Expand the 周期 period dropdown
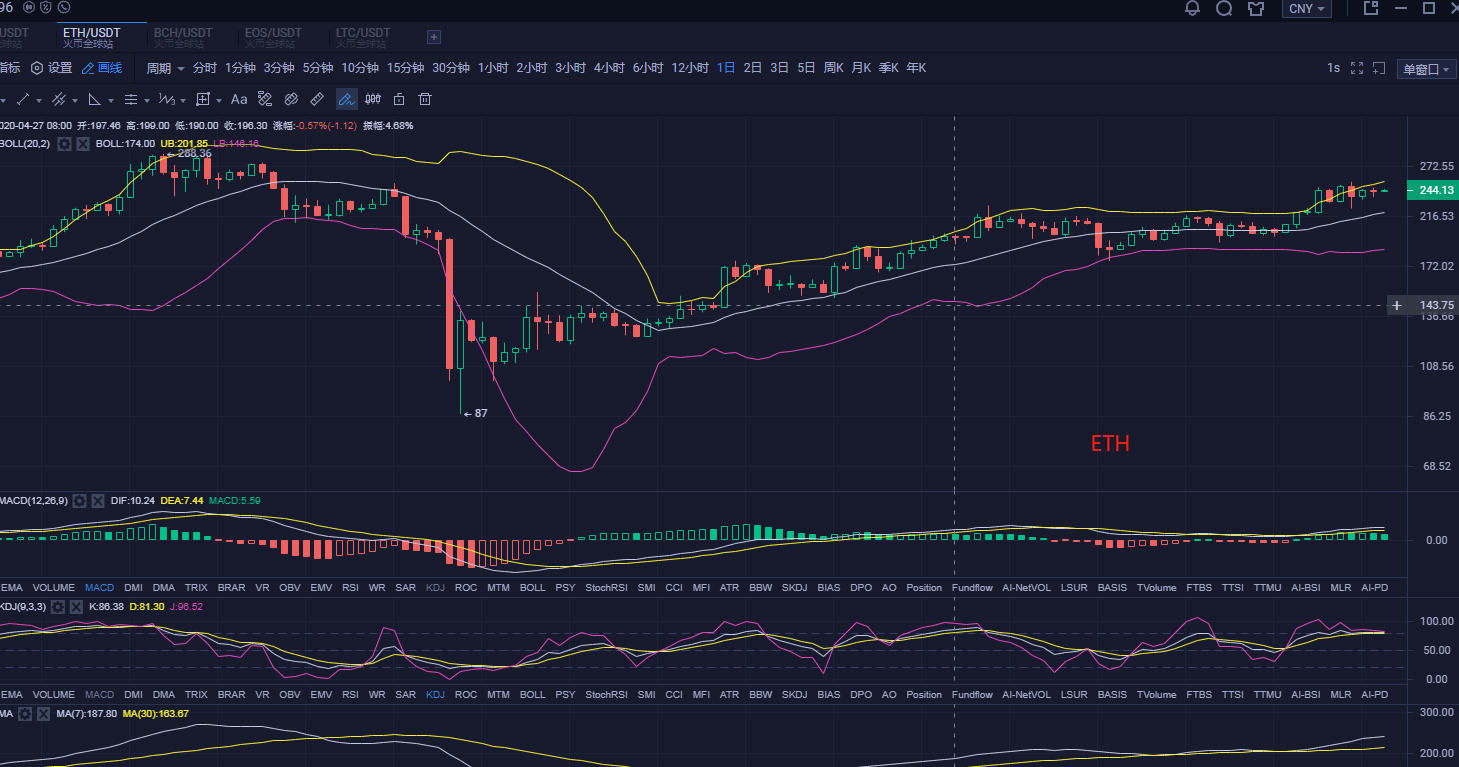The height and width of the screenshot is (767, 1459). click(165, 68)
